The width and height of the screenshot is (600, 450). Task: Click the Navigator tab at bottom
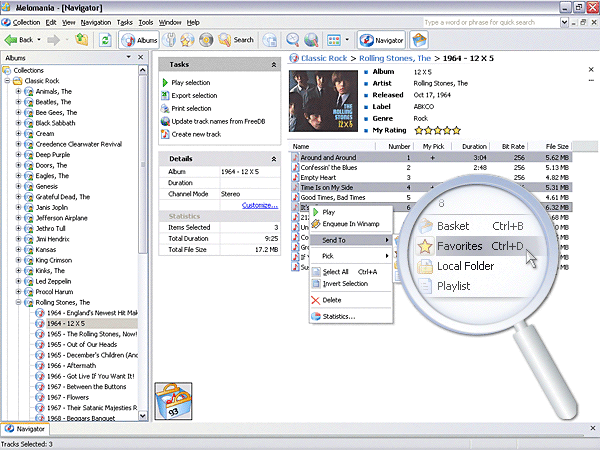pos(26,429)
